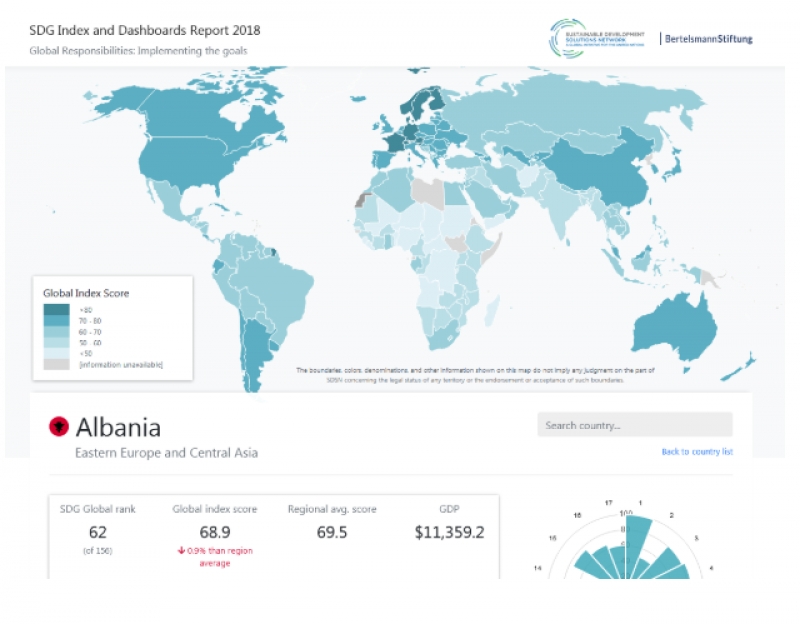
Task: Click the Regional avg. score value 69.5
Action: click(332, 532)
